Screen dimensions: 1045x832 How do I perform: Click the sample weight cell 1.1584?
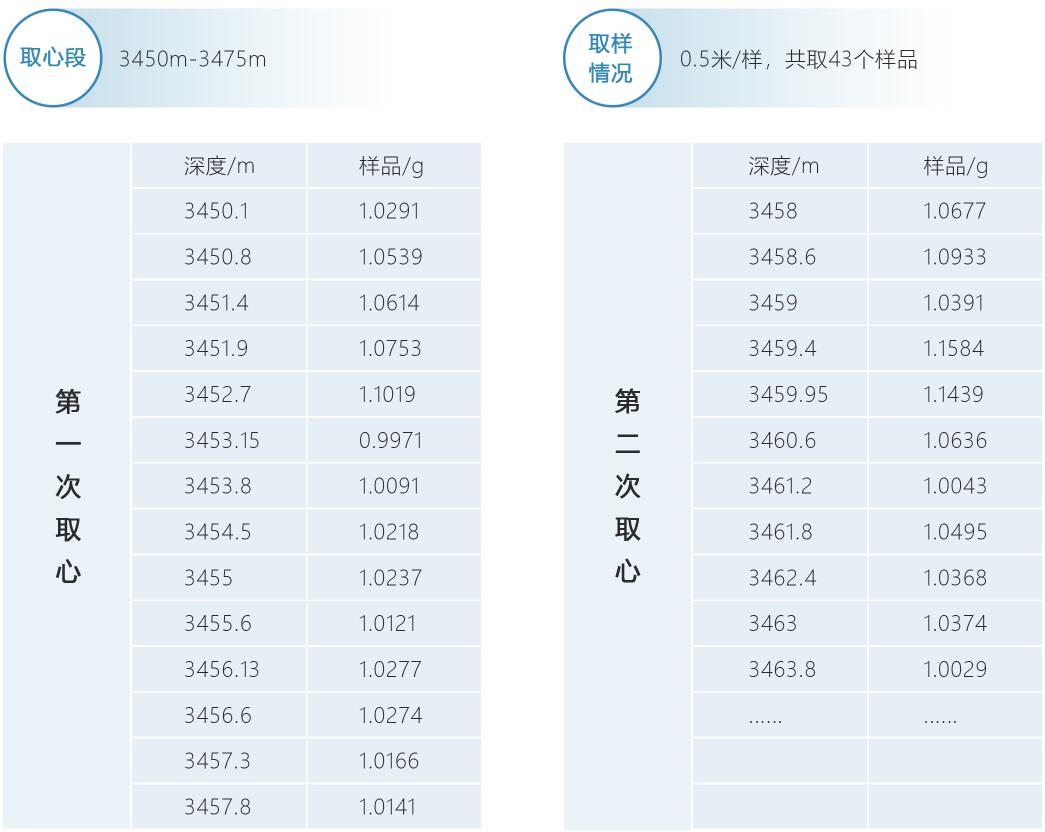coord(953,348)
